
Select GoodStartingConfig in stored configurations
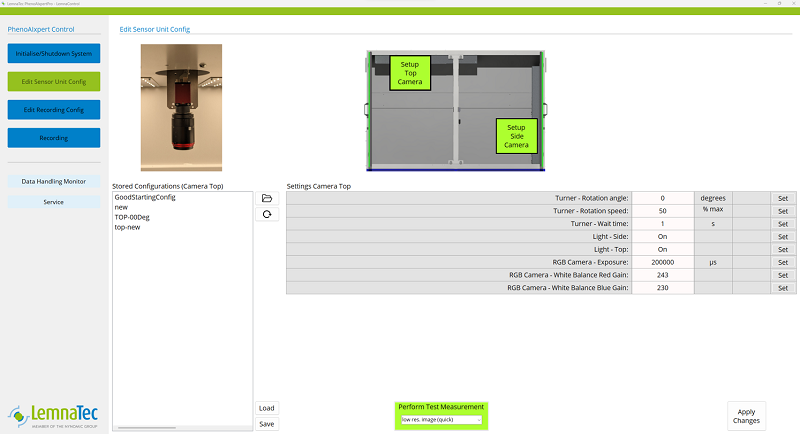(x=145, y=197)
